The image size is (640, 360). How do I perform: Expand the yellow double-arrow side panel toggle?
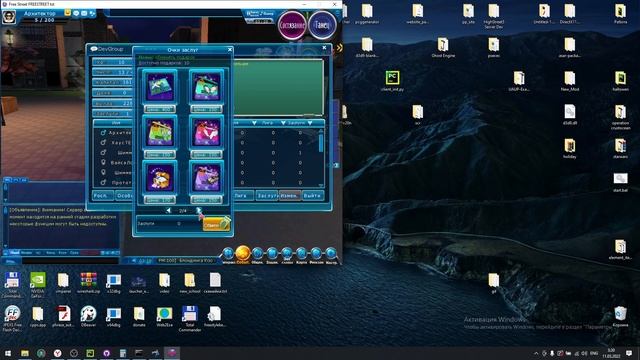[339, 48]
